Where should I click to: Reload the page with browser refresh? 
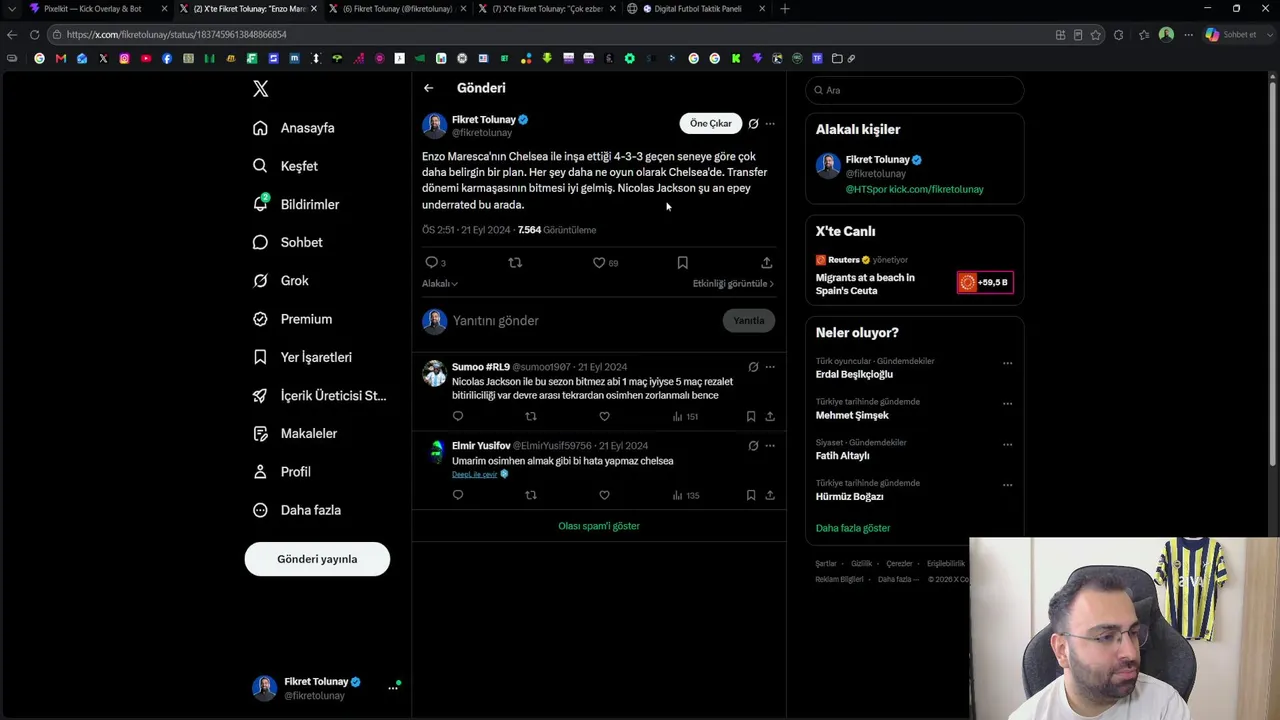(34, 35)
